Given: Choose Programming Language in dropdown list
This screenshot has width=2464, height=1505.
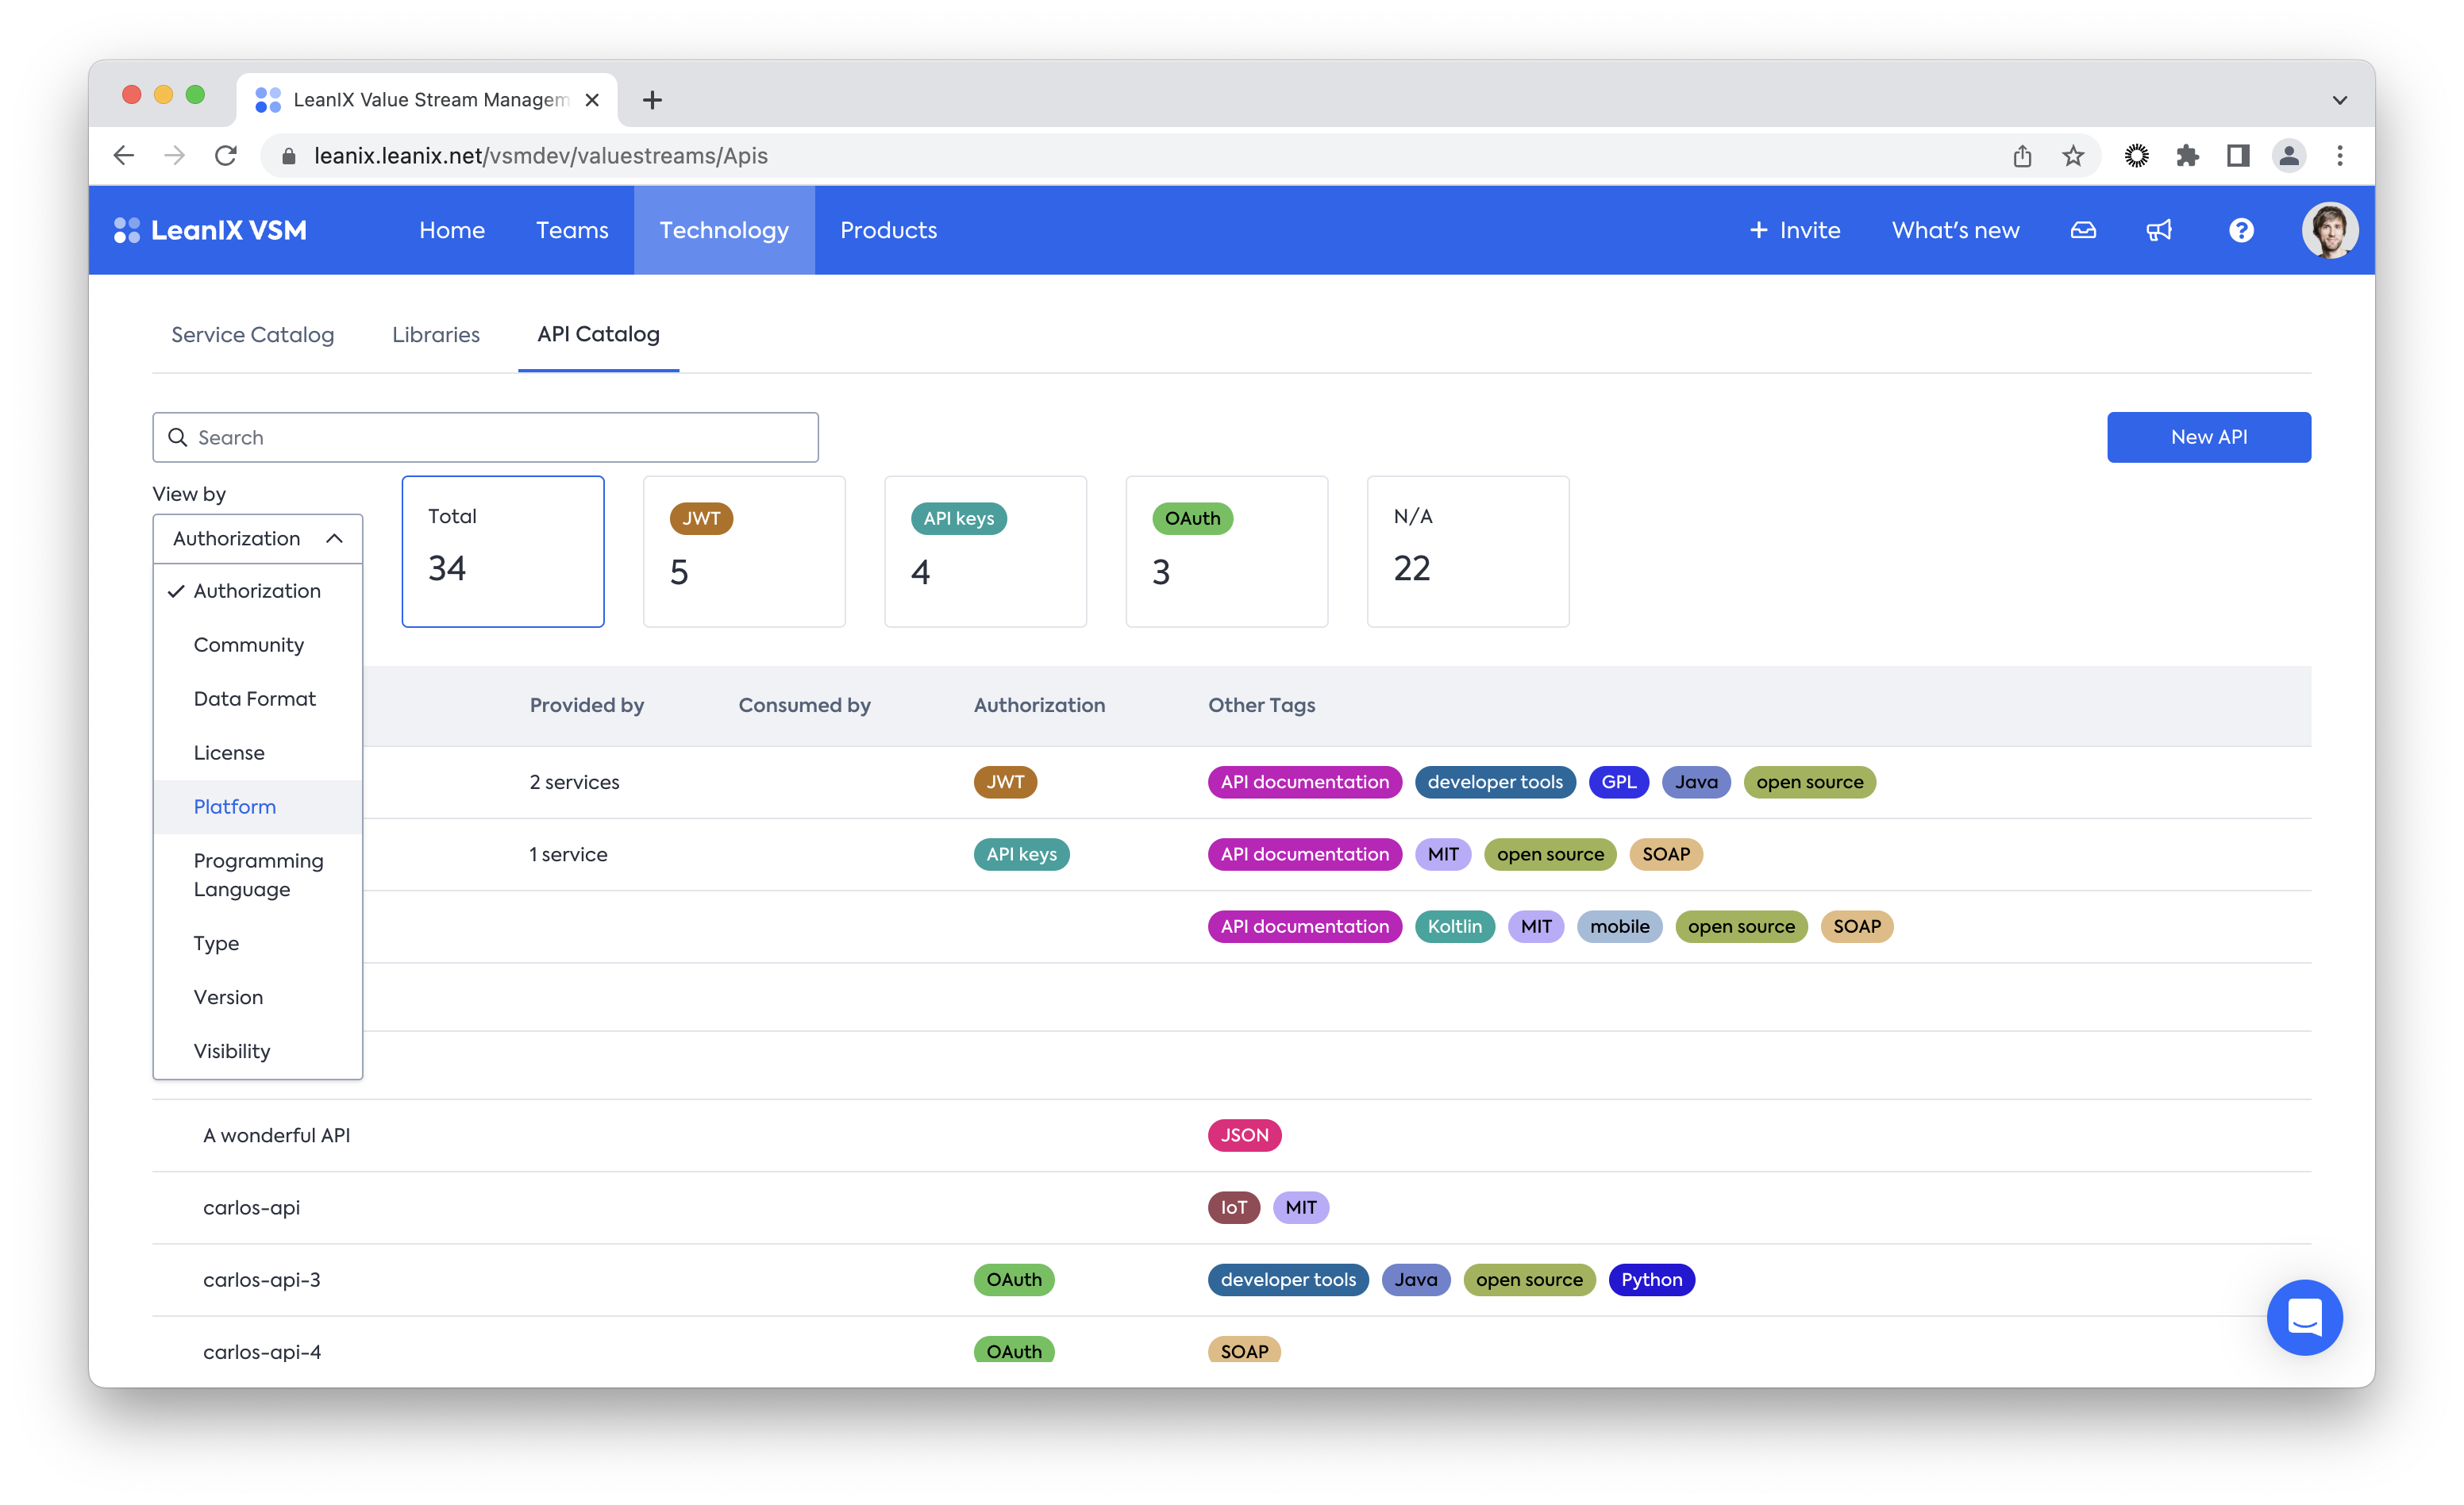Looking at the screenshot, I should coord(258,875).
